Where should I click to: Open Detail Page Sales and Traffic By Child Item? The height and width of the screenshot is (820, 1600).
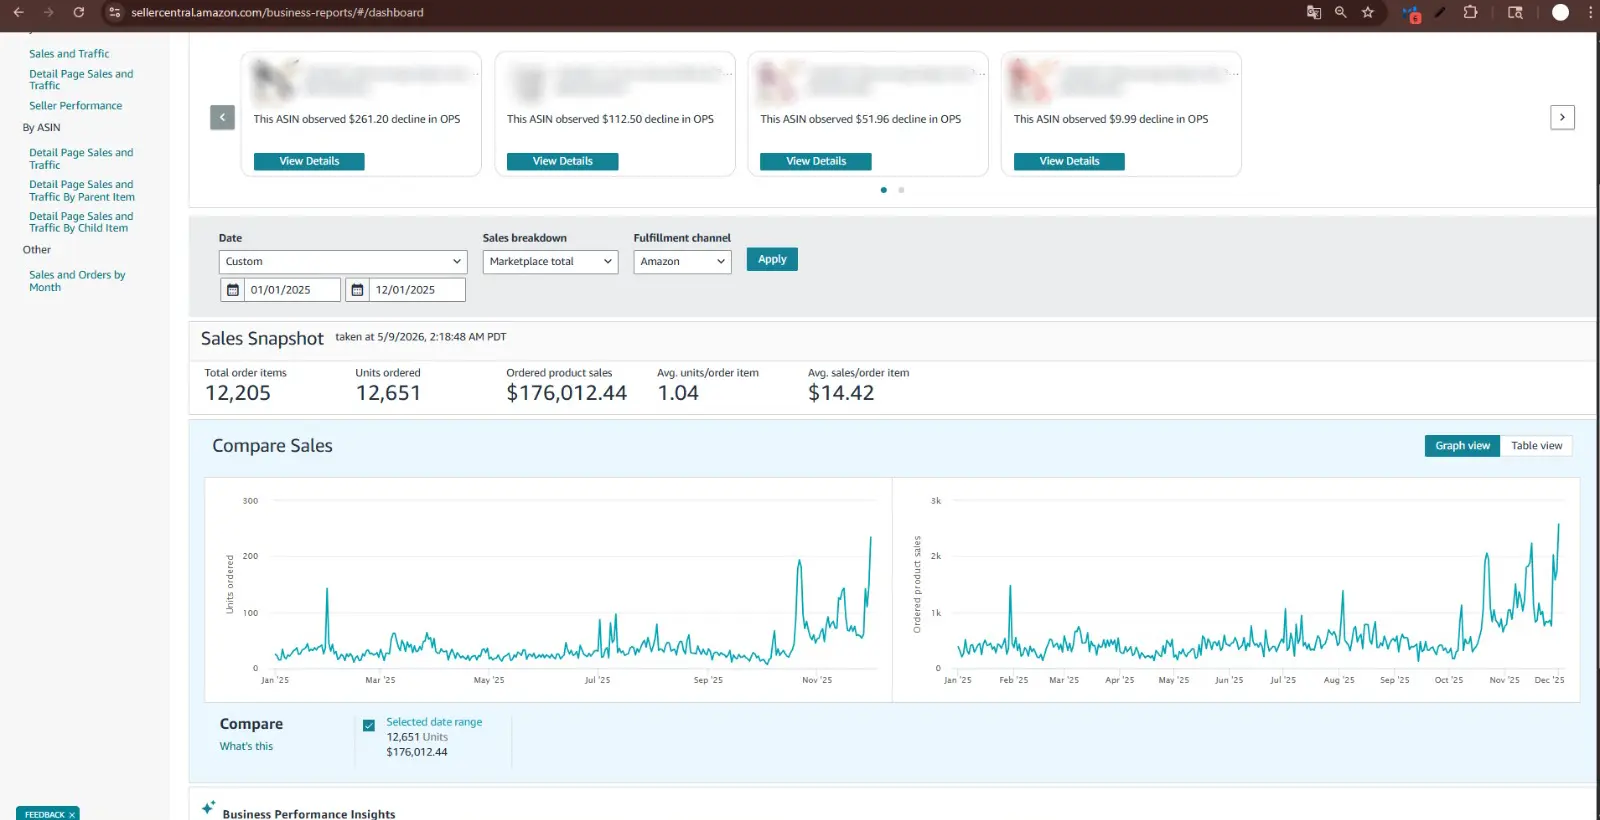pyautogui.click(x=81, y=222)
